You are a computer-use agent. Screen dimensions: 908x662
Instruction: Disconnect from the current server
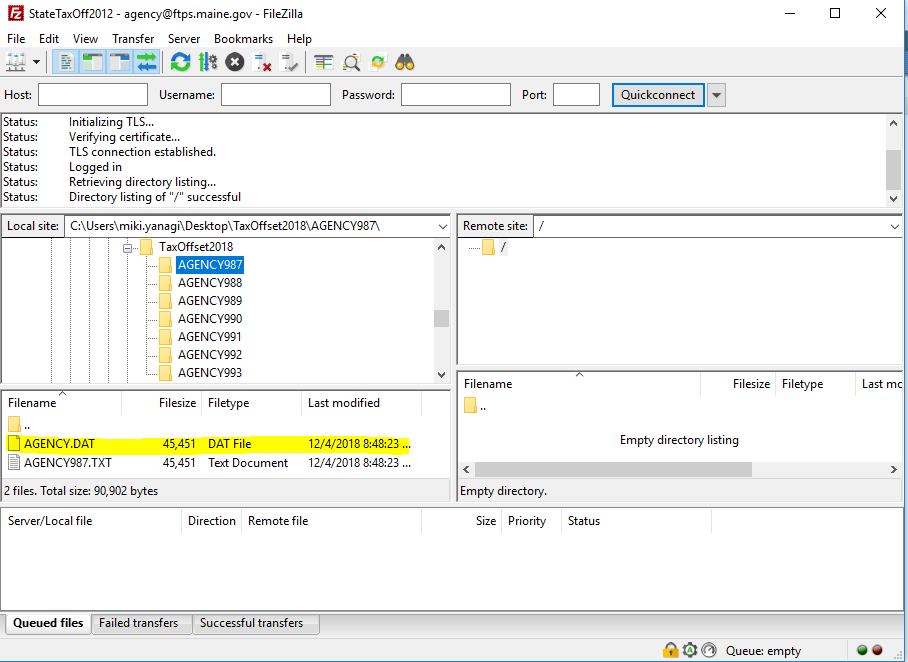tap(262, 62)
